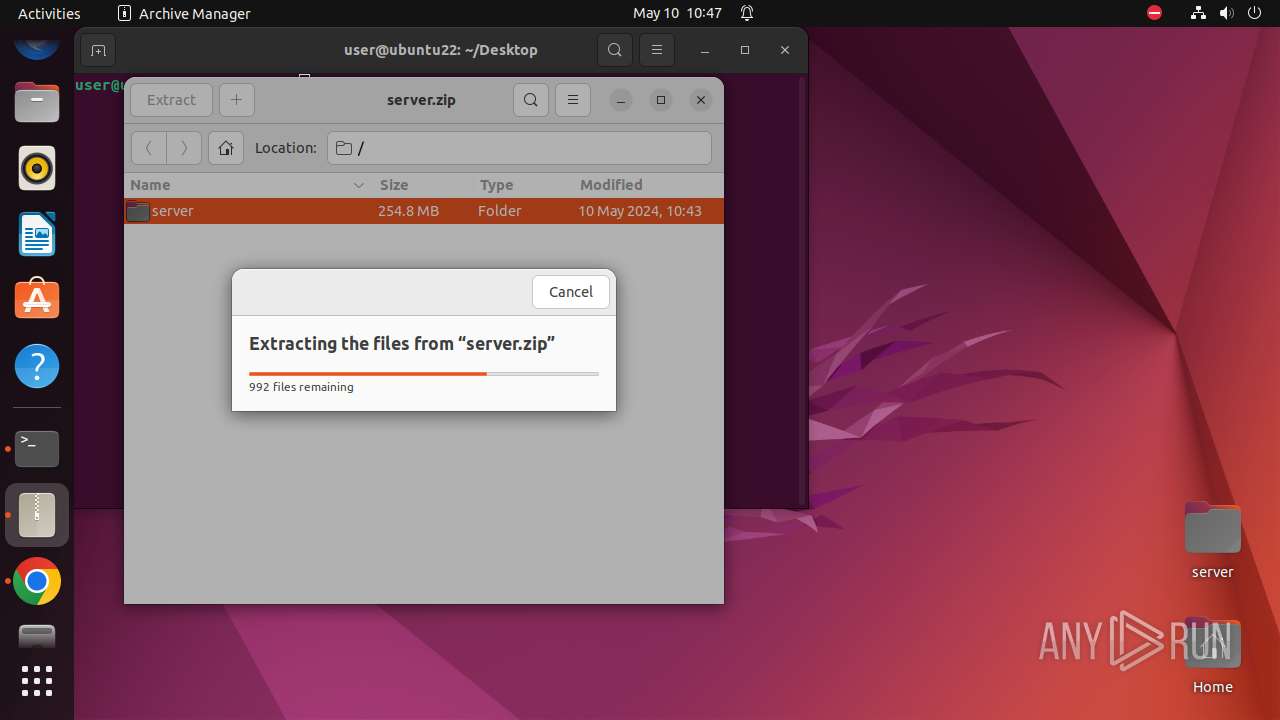The width and height of the screenshot is (1280, 720).
Task: Click the red do-not-disturb tray icon
Action: [1155, 13]
